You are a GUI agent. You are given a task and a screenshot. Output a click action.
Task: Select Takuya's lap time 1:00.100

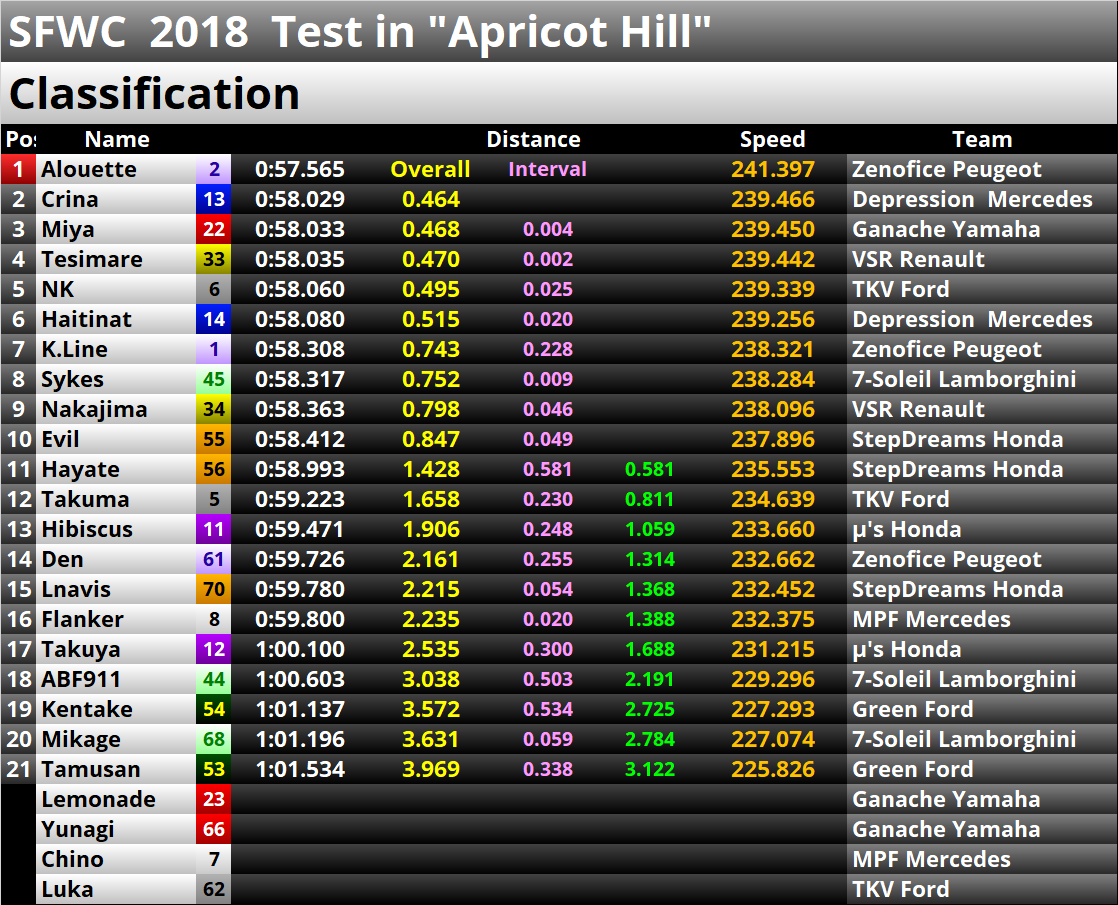299,649
